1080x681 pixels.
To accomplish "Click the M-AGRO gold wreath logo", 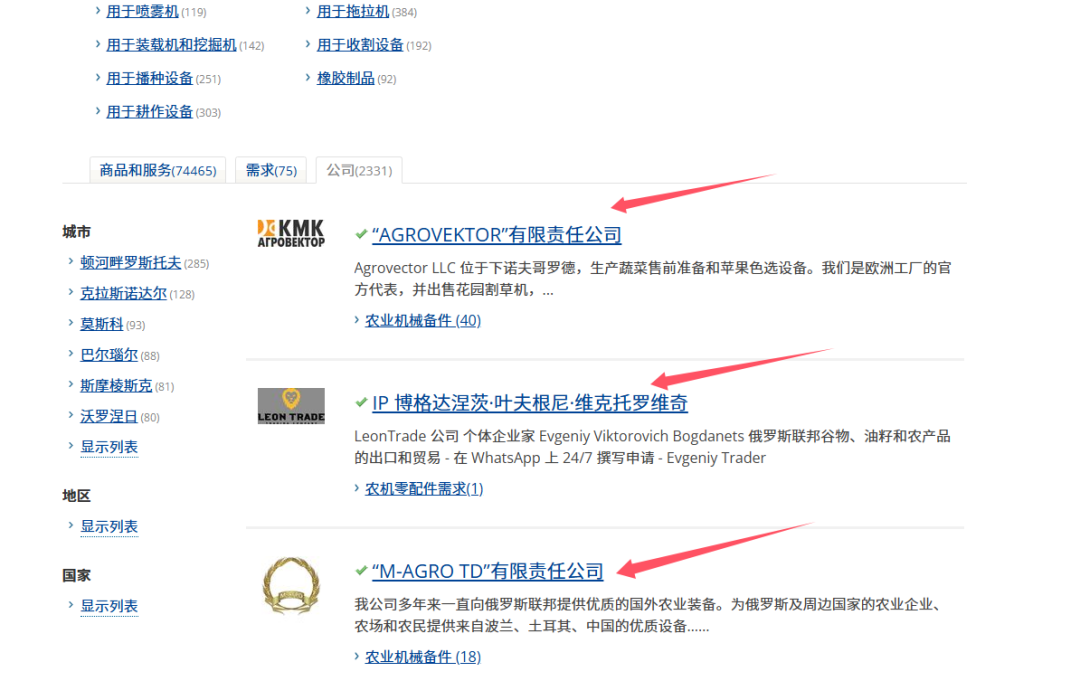I will pos(291,585).
